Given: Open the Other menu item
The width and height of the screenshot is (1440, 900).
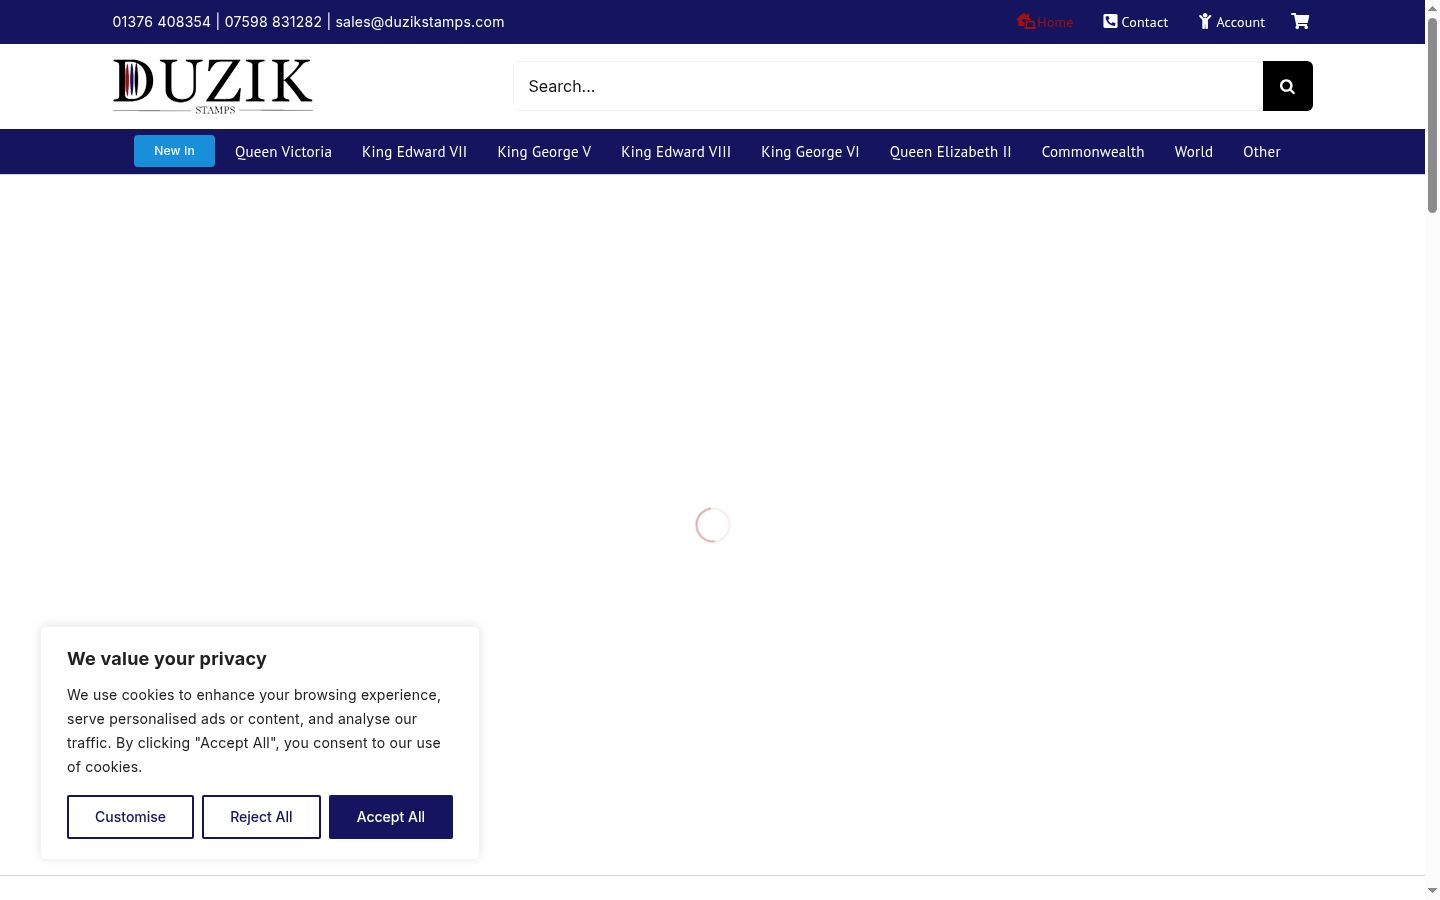Looking at the screenshot, I should click(1262, 152).
